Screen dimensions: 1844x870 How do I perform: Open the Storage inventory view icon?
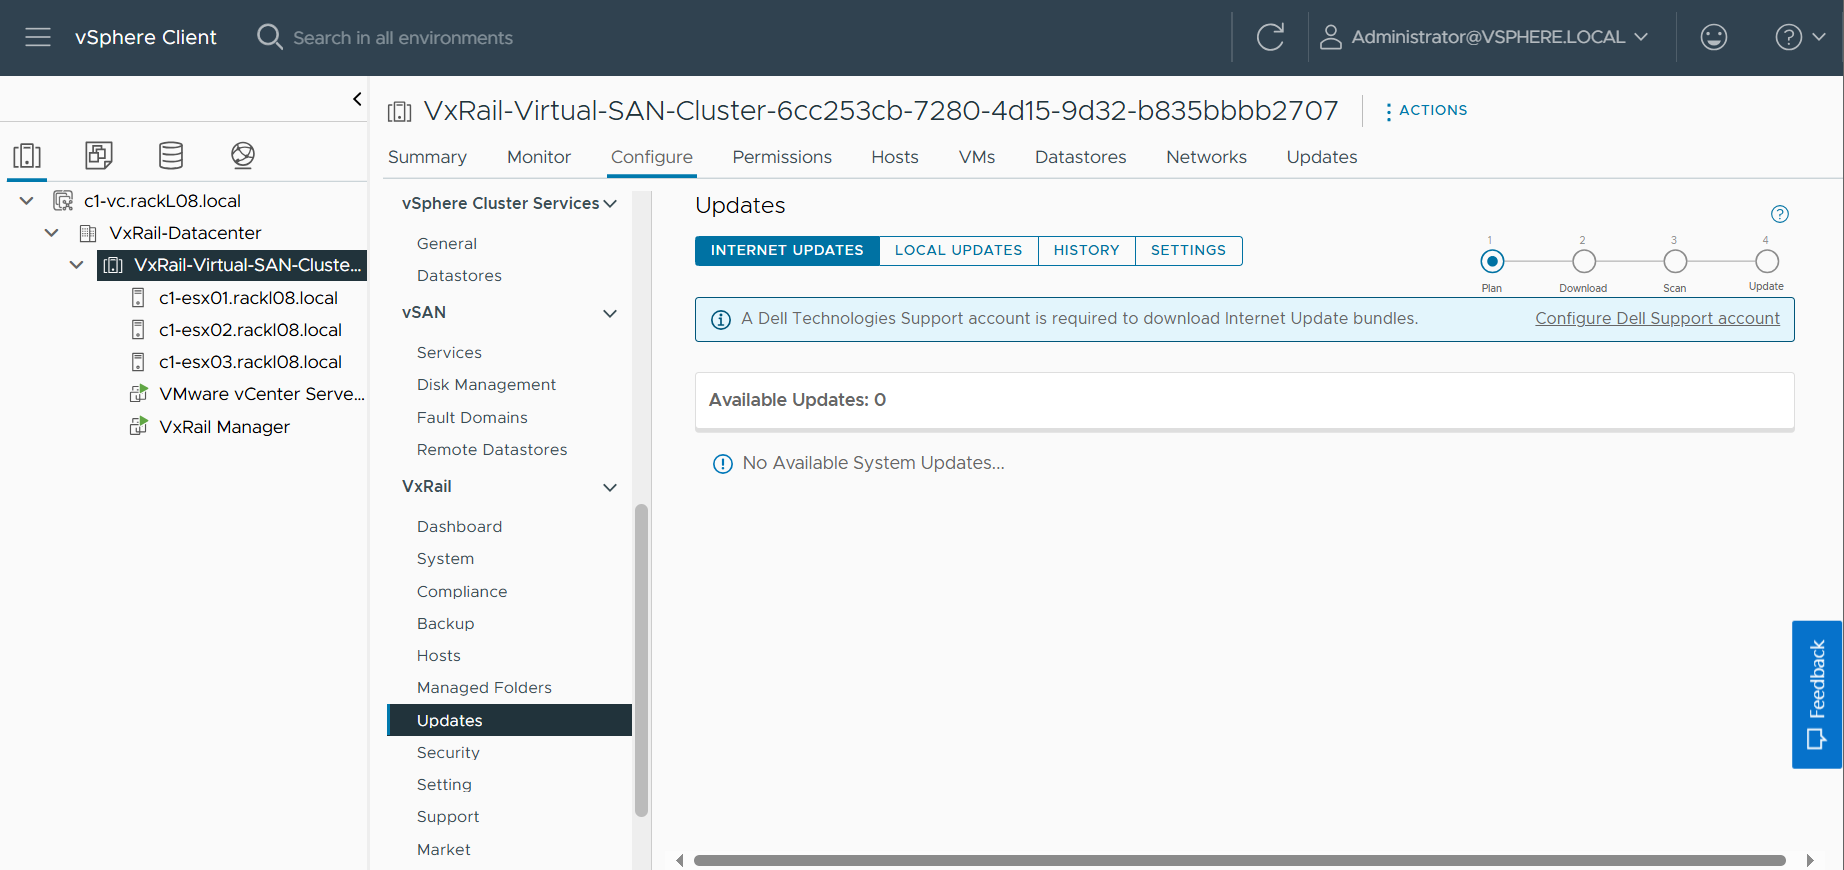[x=171, y=155]
